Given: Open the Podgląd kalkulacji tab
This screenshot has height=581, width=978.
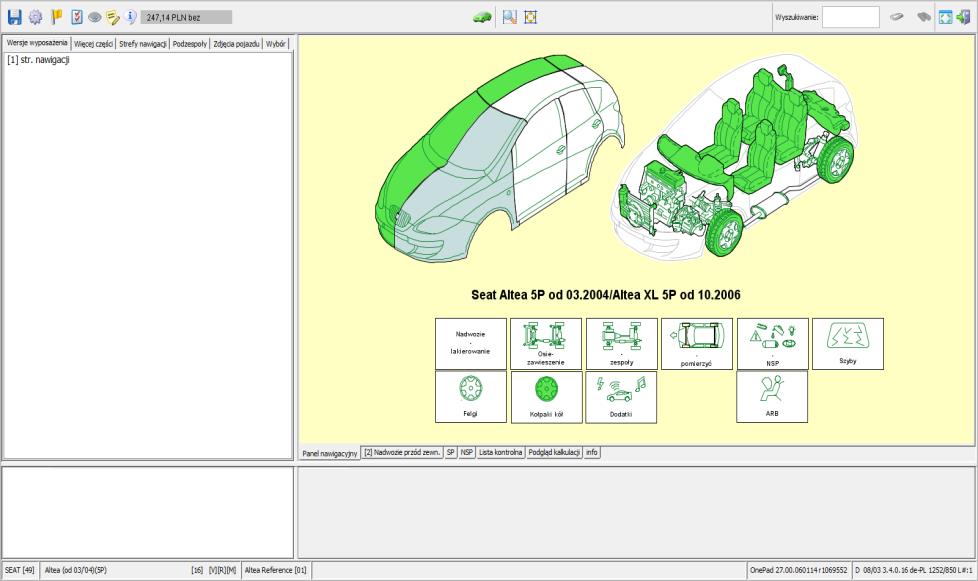Looking at the screenshot, I should pos(554,453).
